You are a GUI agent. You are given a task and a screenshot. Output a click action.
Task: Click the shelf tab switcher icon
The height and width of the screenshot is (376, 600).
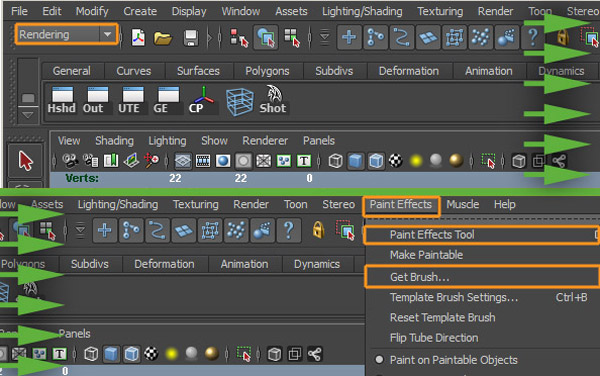28,98
